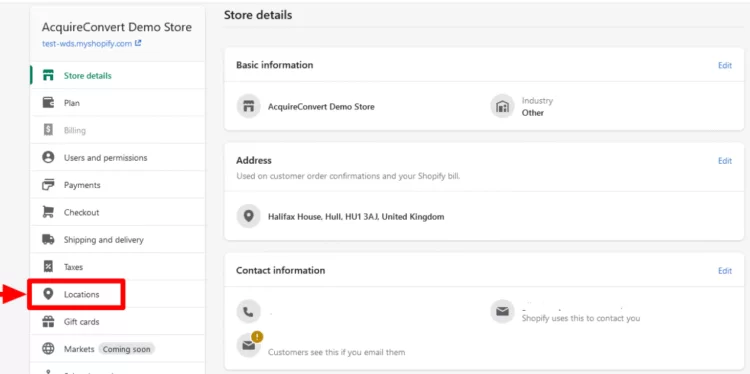750x374 pixels.
Task: Open Store details settings section
Action: click(118, 76)
